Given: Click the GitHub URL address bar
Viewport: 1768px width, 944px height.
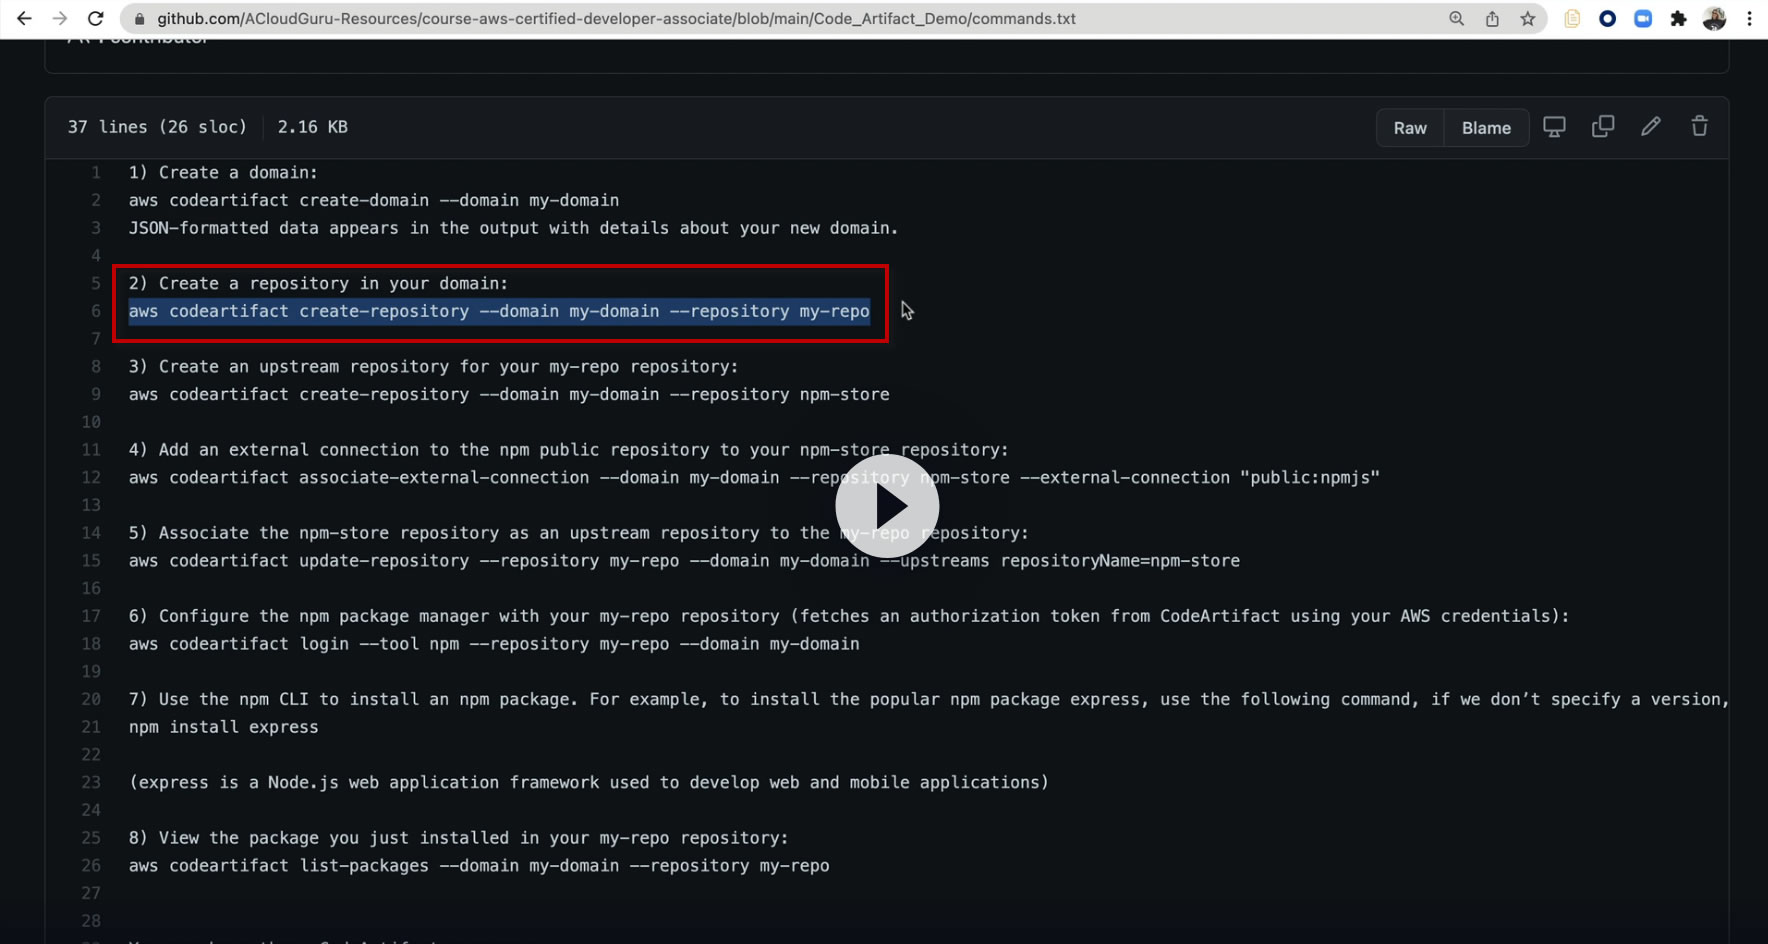Looking at the screenshot, I should point(616,18).
